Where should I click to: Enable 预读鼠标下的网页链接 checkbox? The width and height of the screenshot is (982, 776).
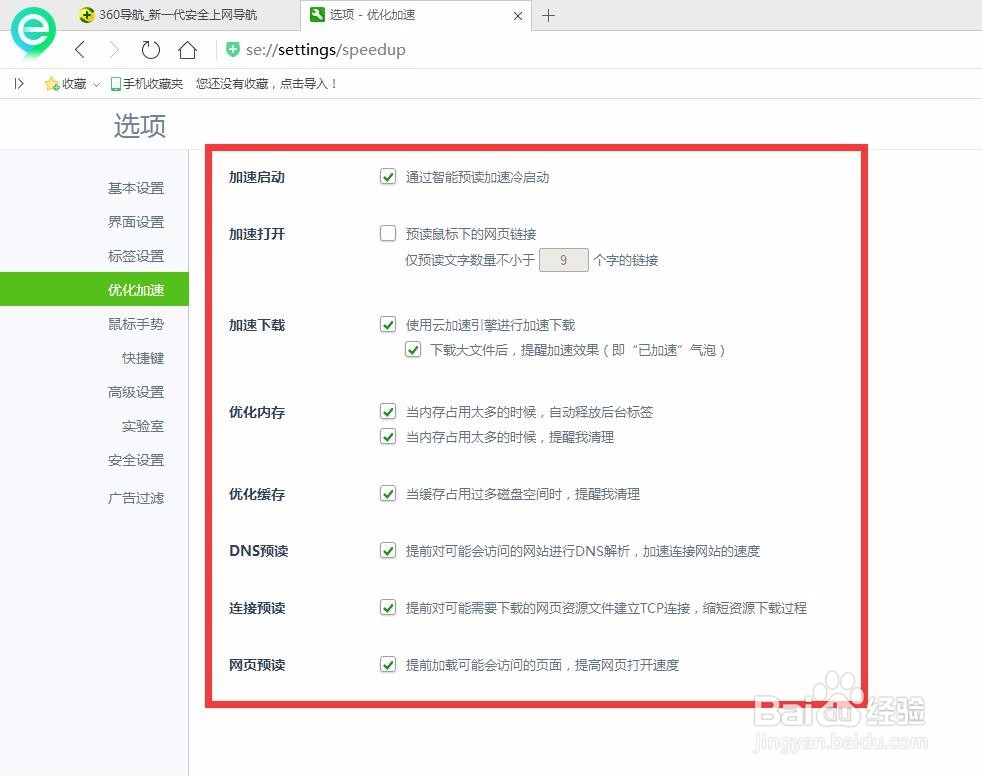[388, 233]
